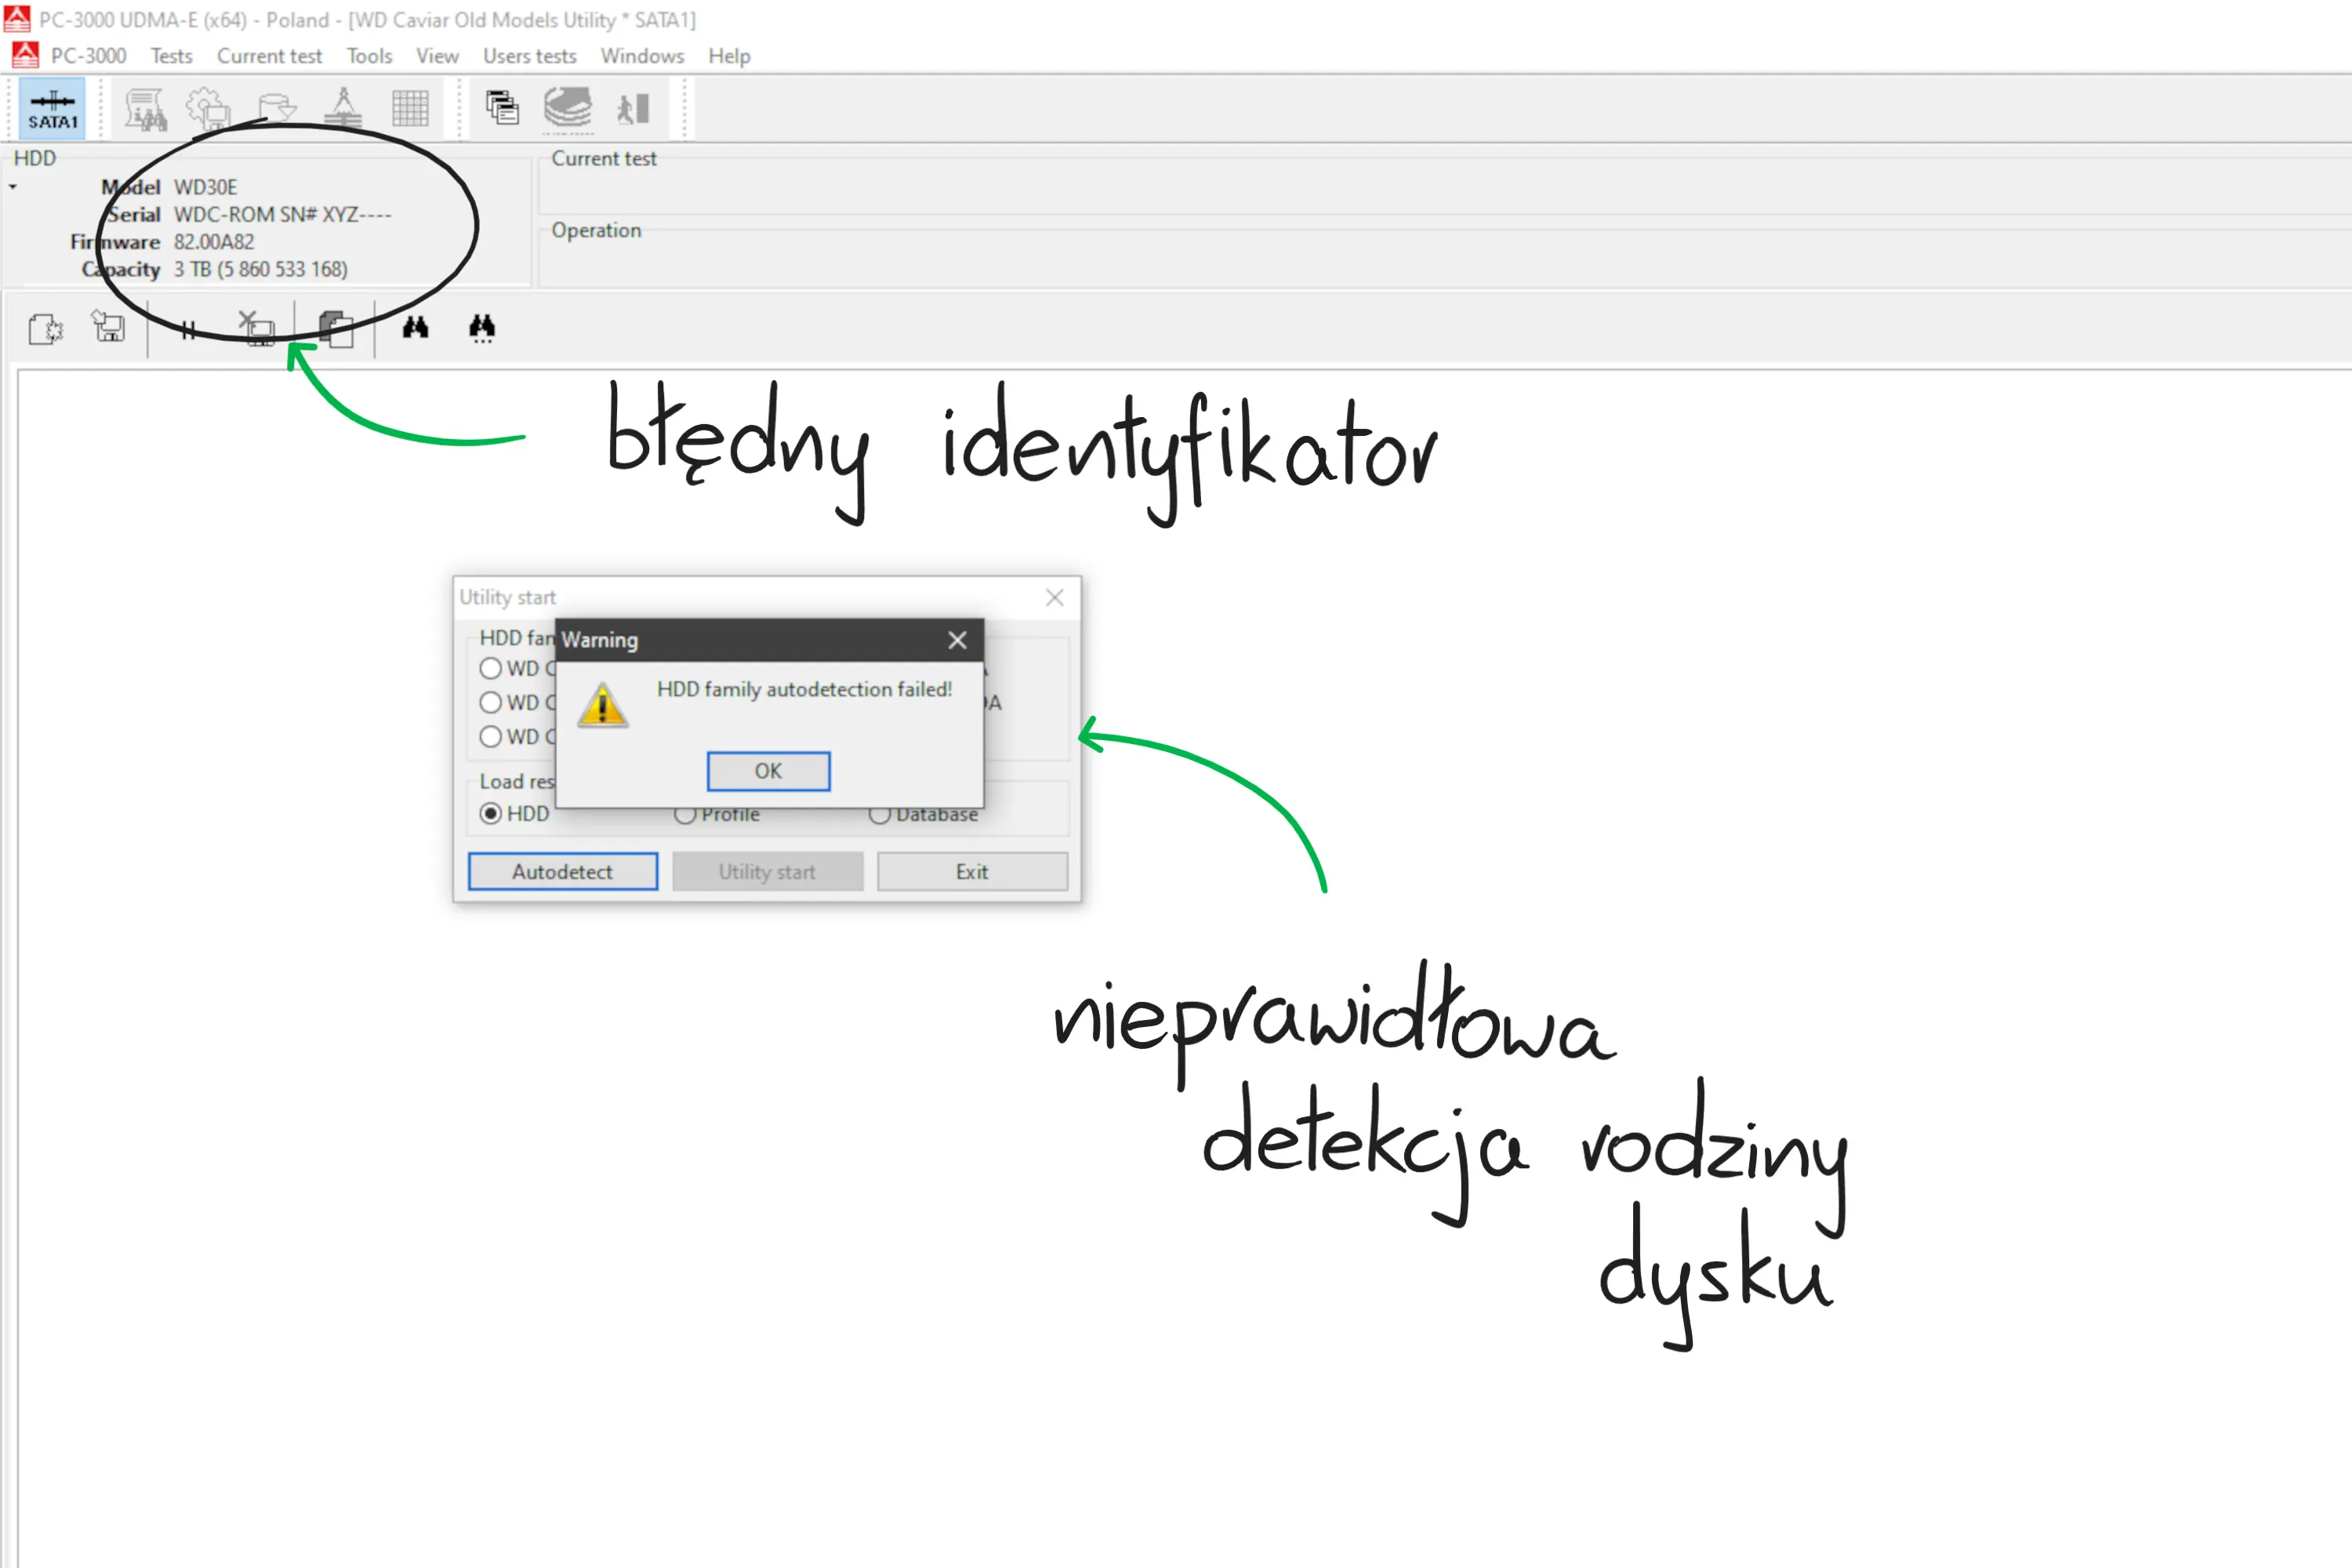Select the Database radio button
The width and height of the screenshot is (2352, 1568).
click(x=924, y=815)
